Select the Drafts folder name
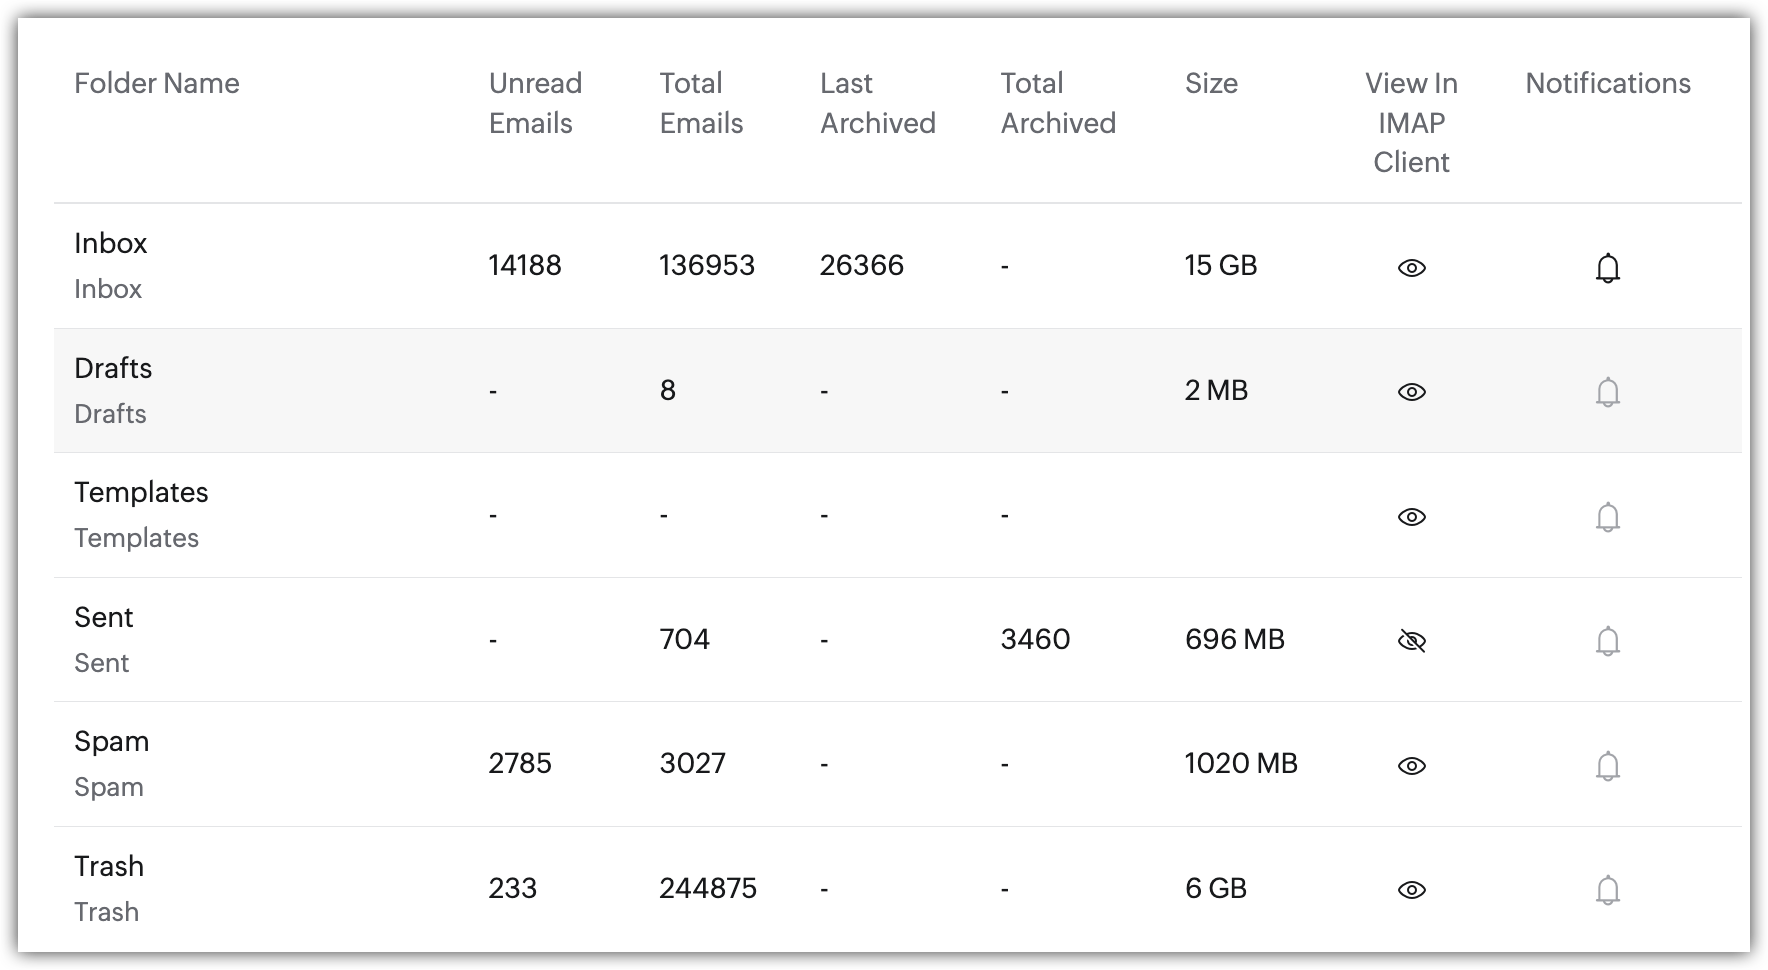 tap(113, 368)
